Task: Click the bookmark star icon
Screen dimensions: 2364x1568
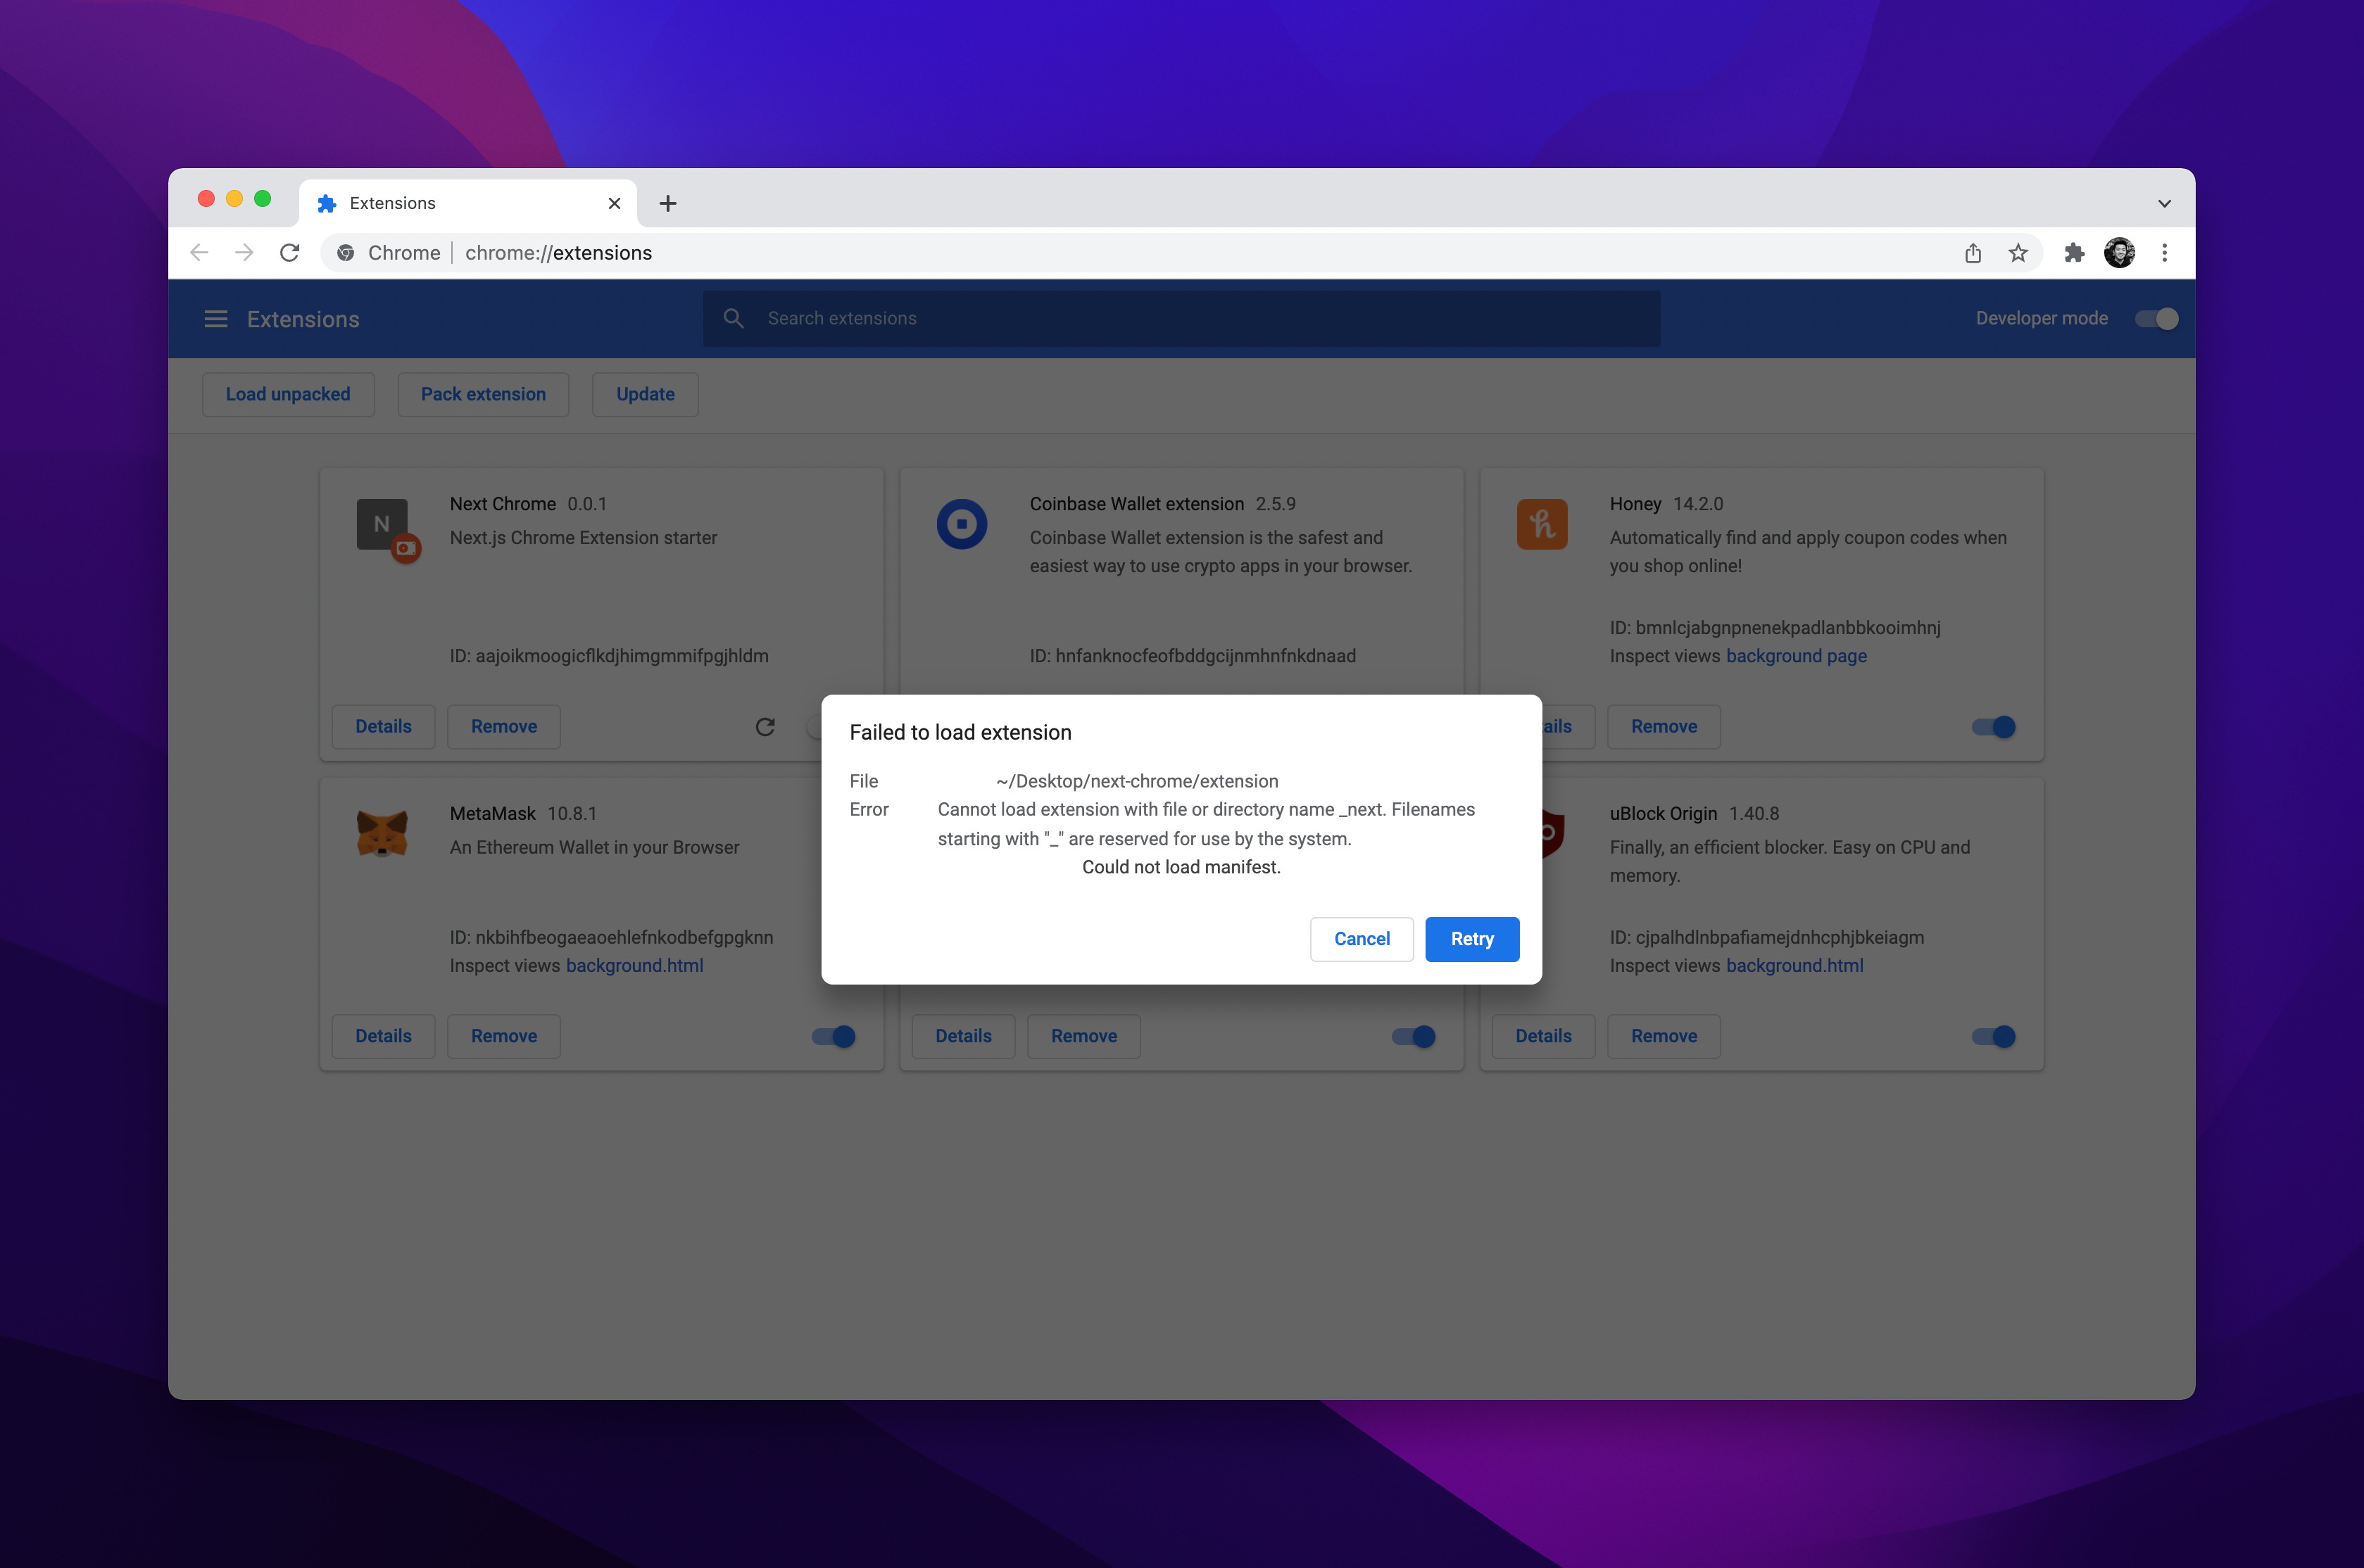Action: [2018, 253]
